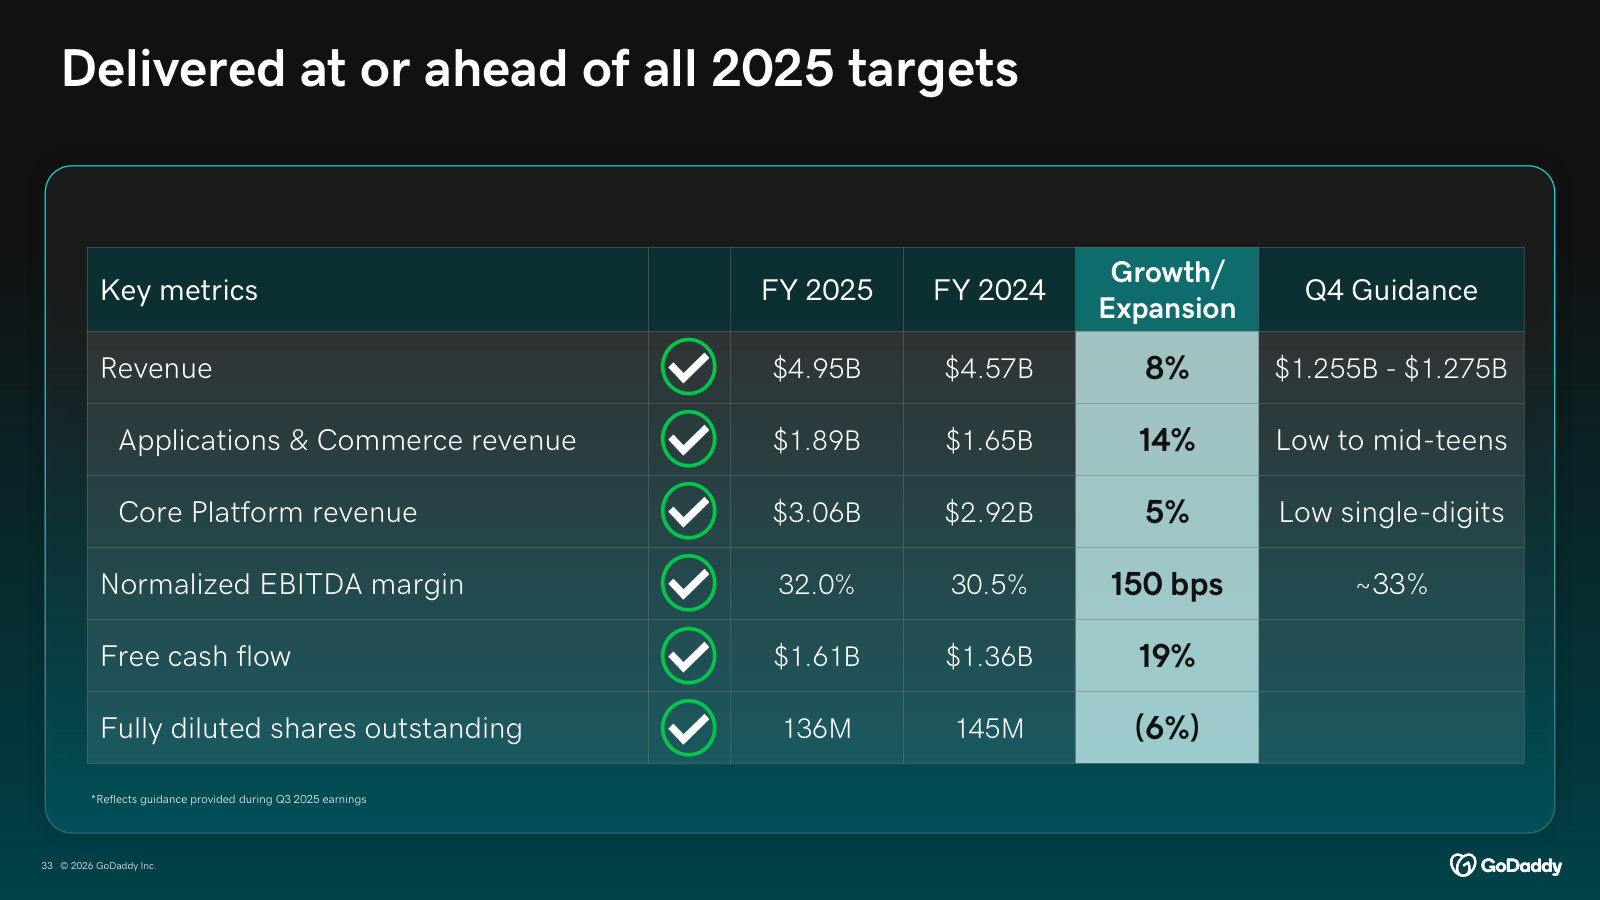Click the '8%' growth cell
Screen dimensions: 1600x900
pos(1167,368)
